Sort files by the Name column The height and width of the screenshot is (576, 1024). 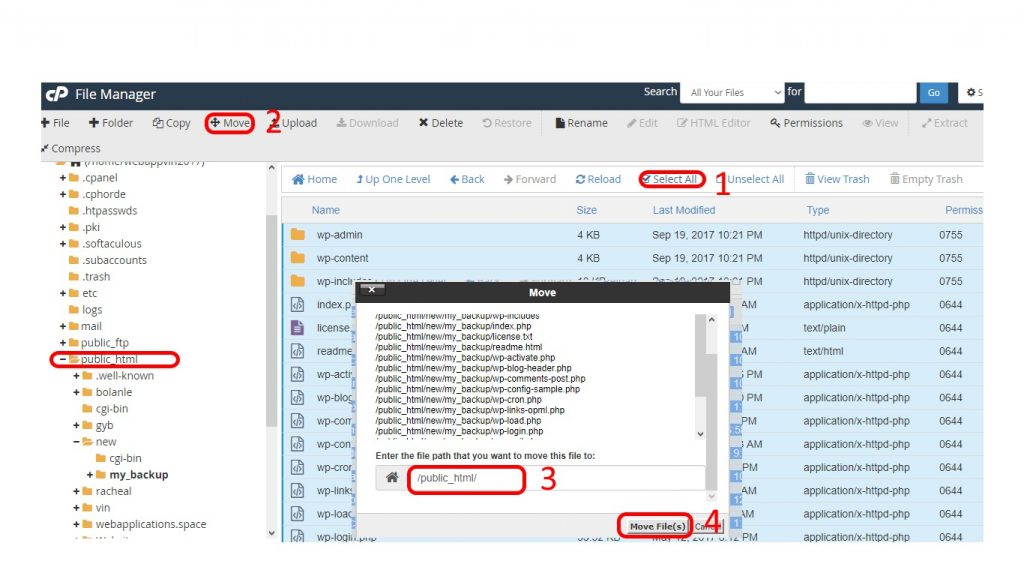coord(326,210)
